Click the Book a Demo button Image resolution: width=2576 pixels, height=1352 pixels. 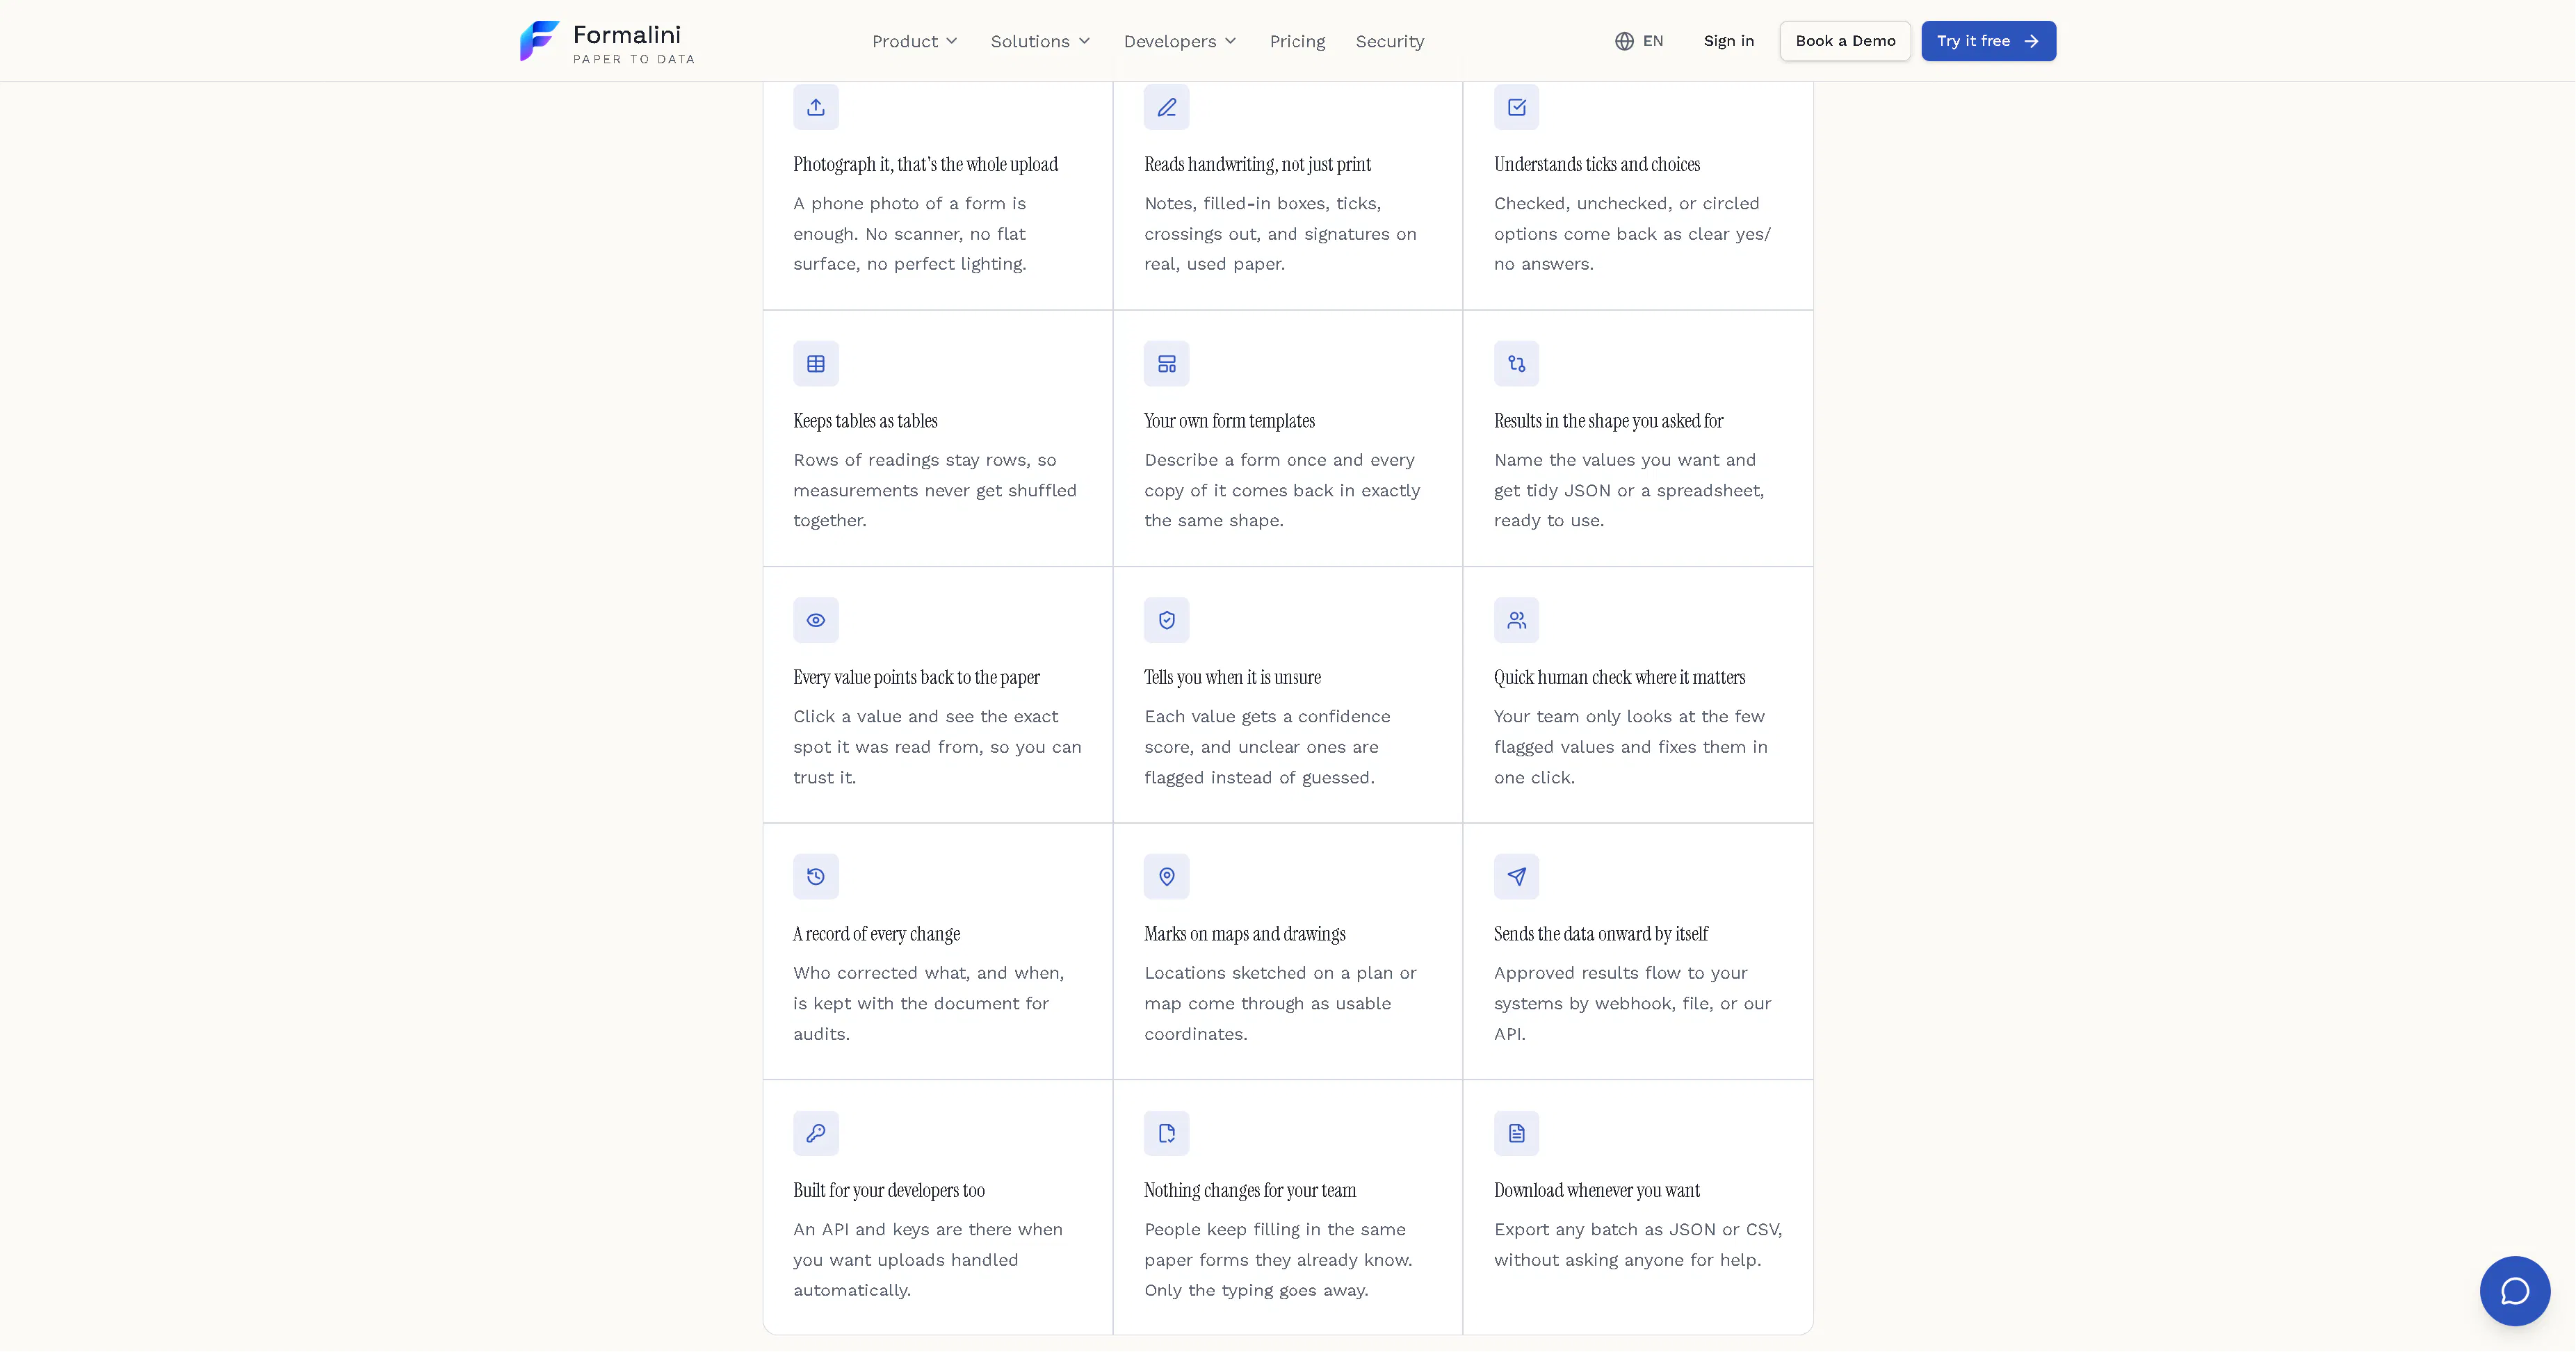1845,41
